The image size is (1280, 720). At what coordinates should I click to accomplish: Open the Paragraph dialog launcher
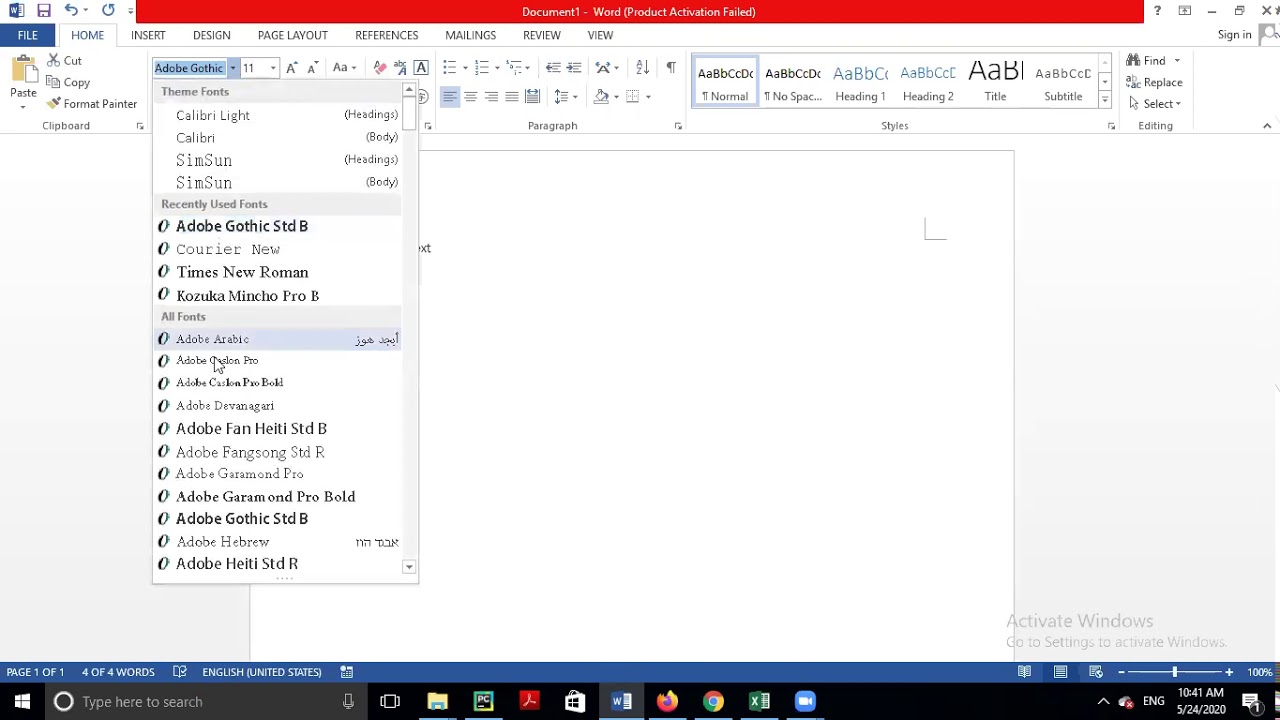point(678,126)
